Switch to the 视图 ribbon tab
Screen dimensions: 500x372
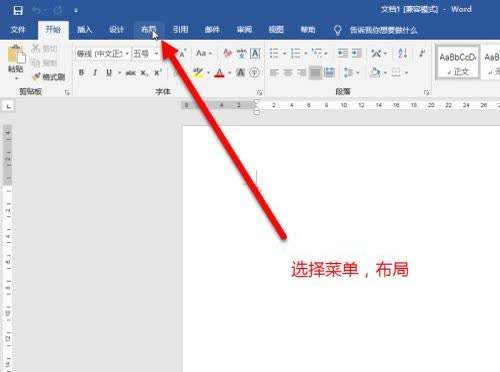(x=276, y=30)
